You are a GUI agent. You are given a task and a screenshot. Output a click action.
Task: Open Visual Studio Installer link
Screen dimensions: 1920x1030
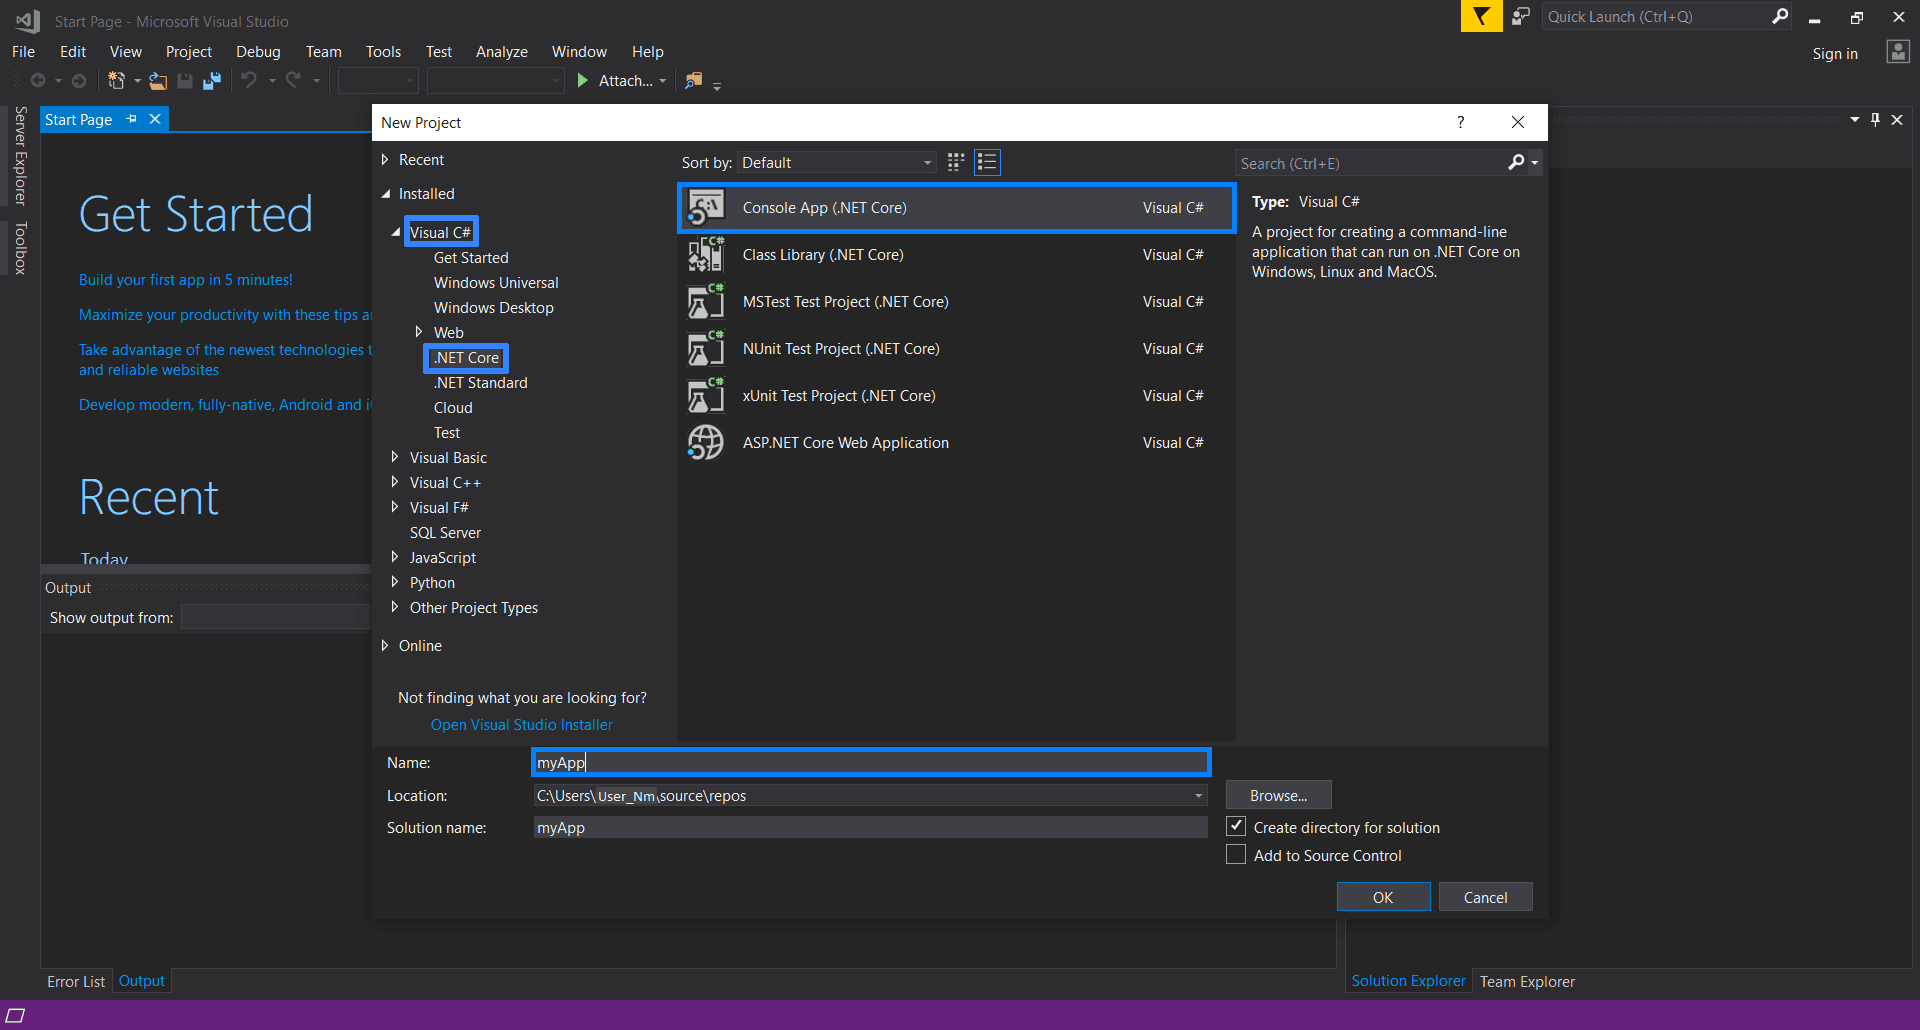pos(521,725)
